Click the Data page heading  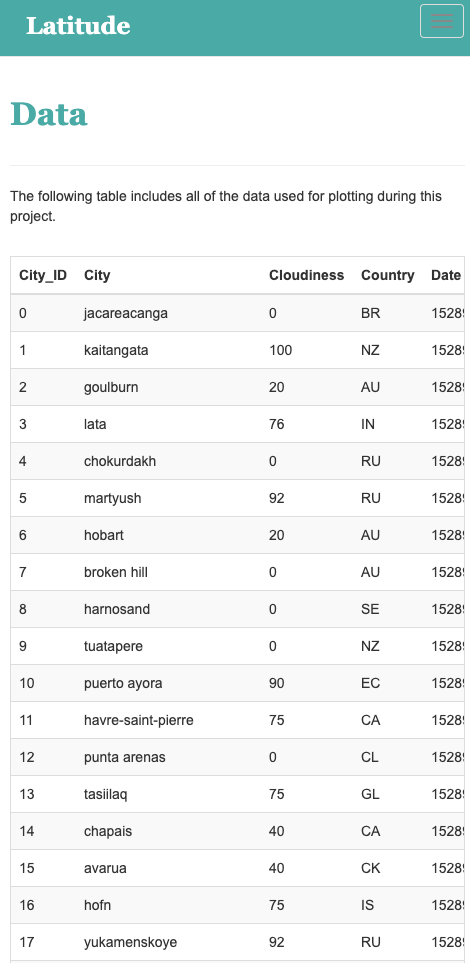pyautogui.click(x=49, y=114)
